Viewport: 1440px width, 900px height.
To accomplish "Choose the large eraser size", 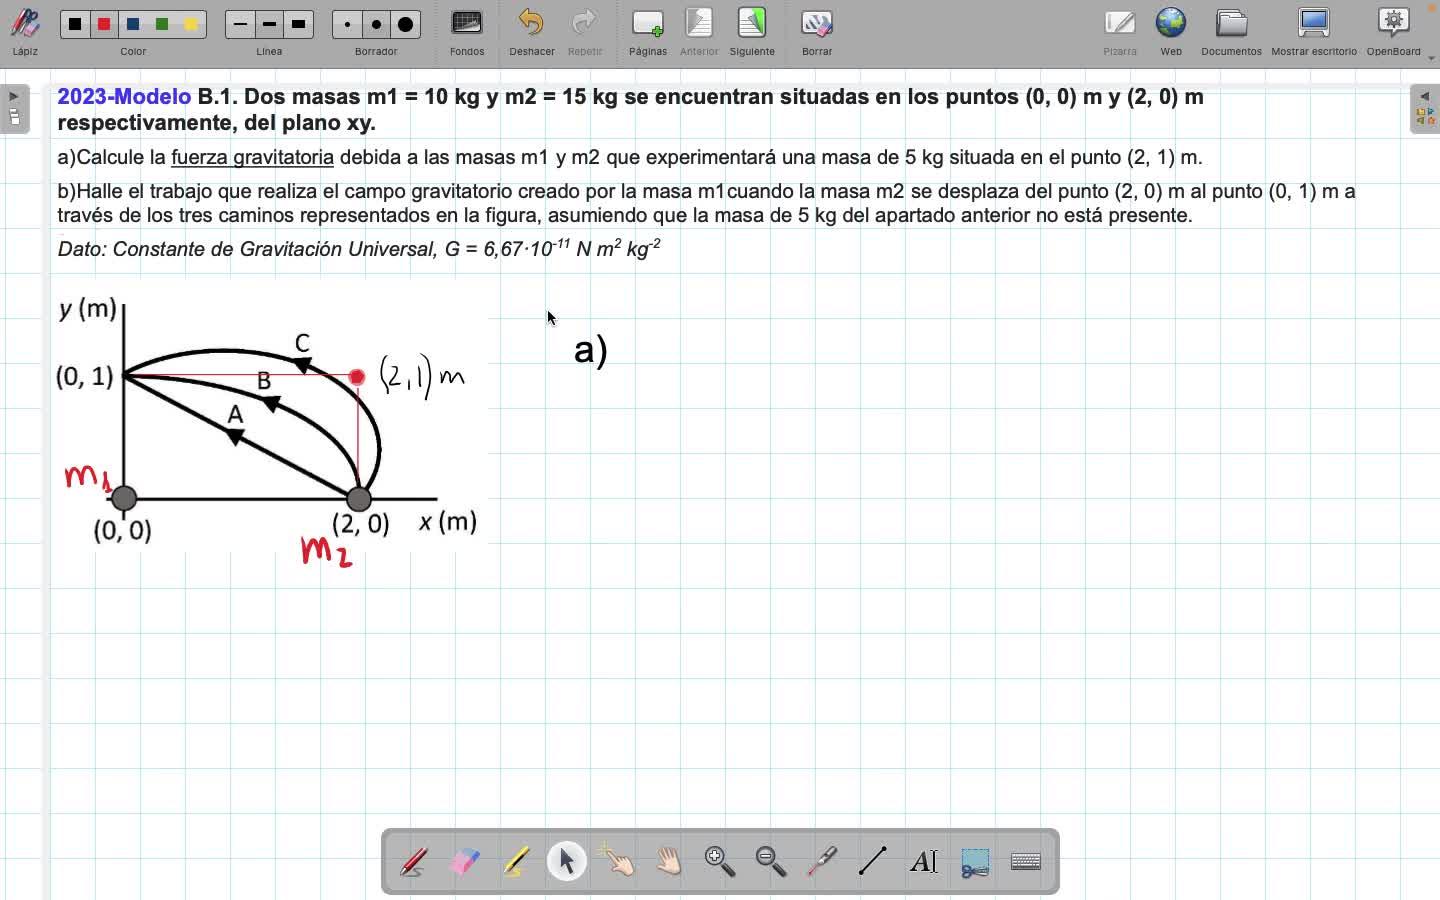I will pos(405,24).
